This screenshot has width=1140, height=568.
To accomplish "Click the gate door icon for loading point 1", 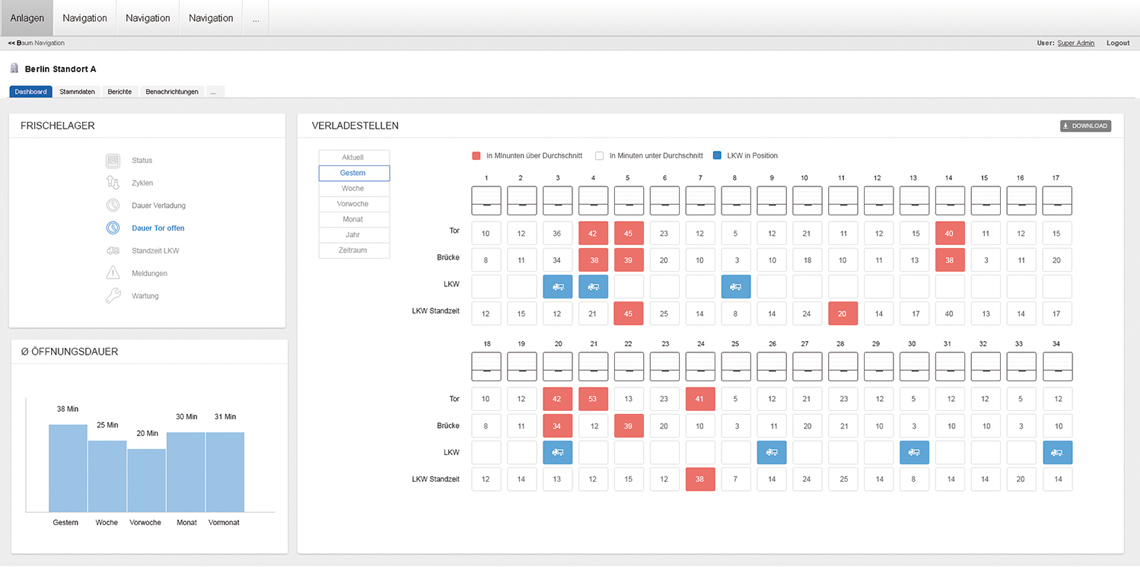I will coord(486,200).
